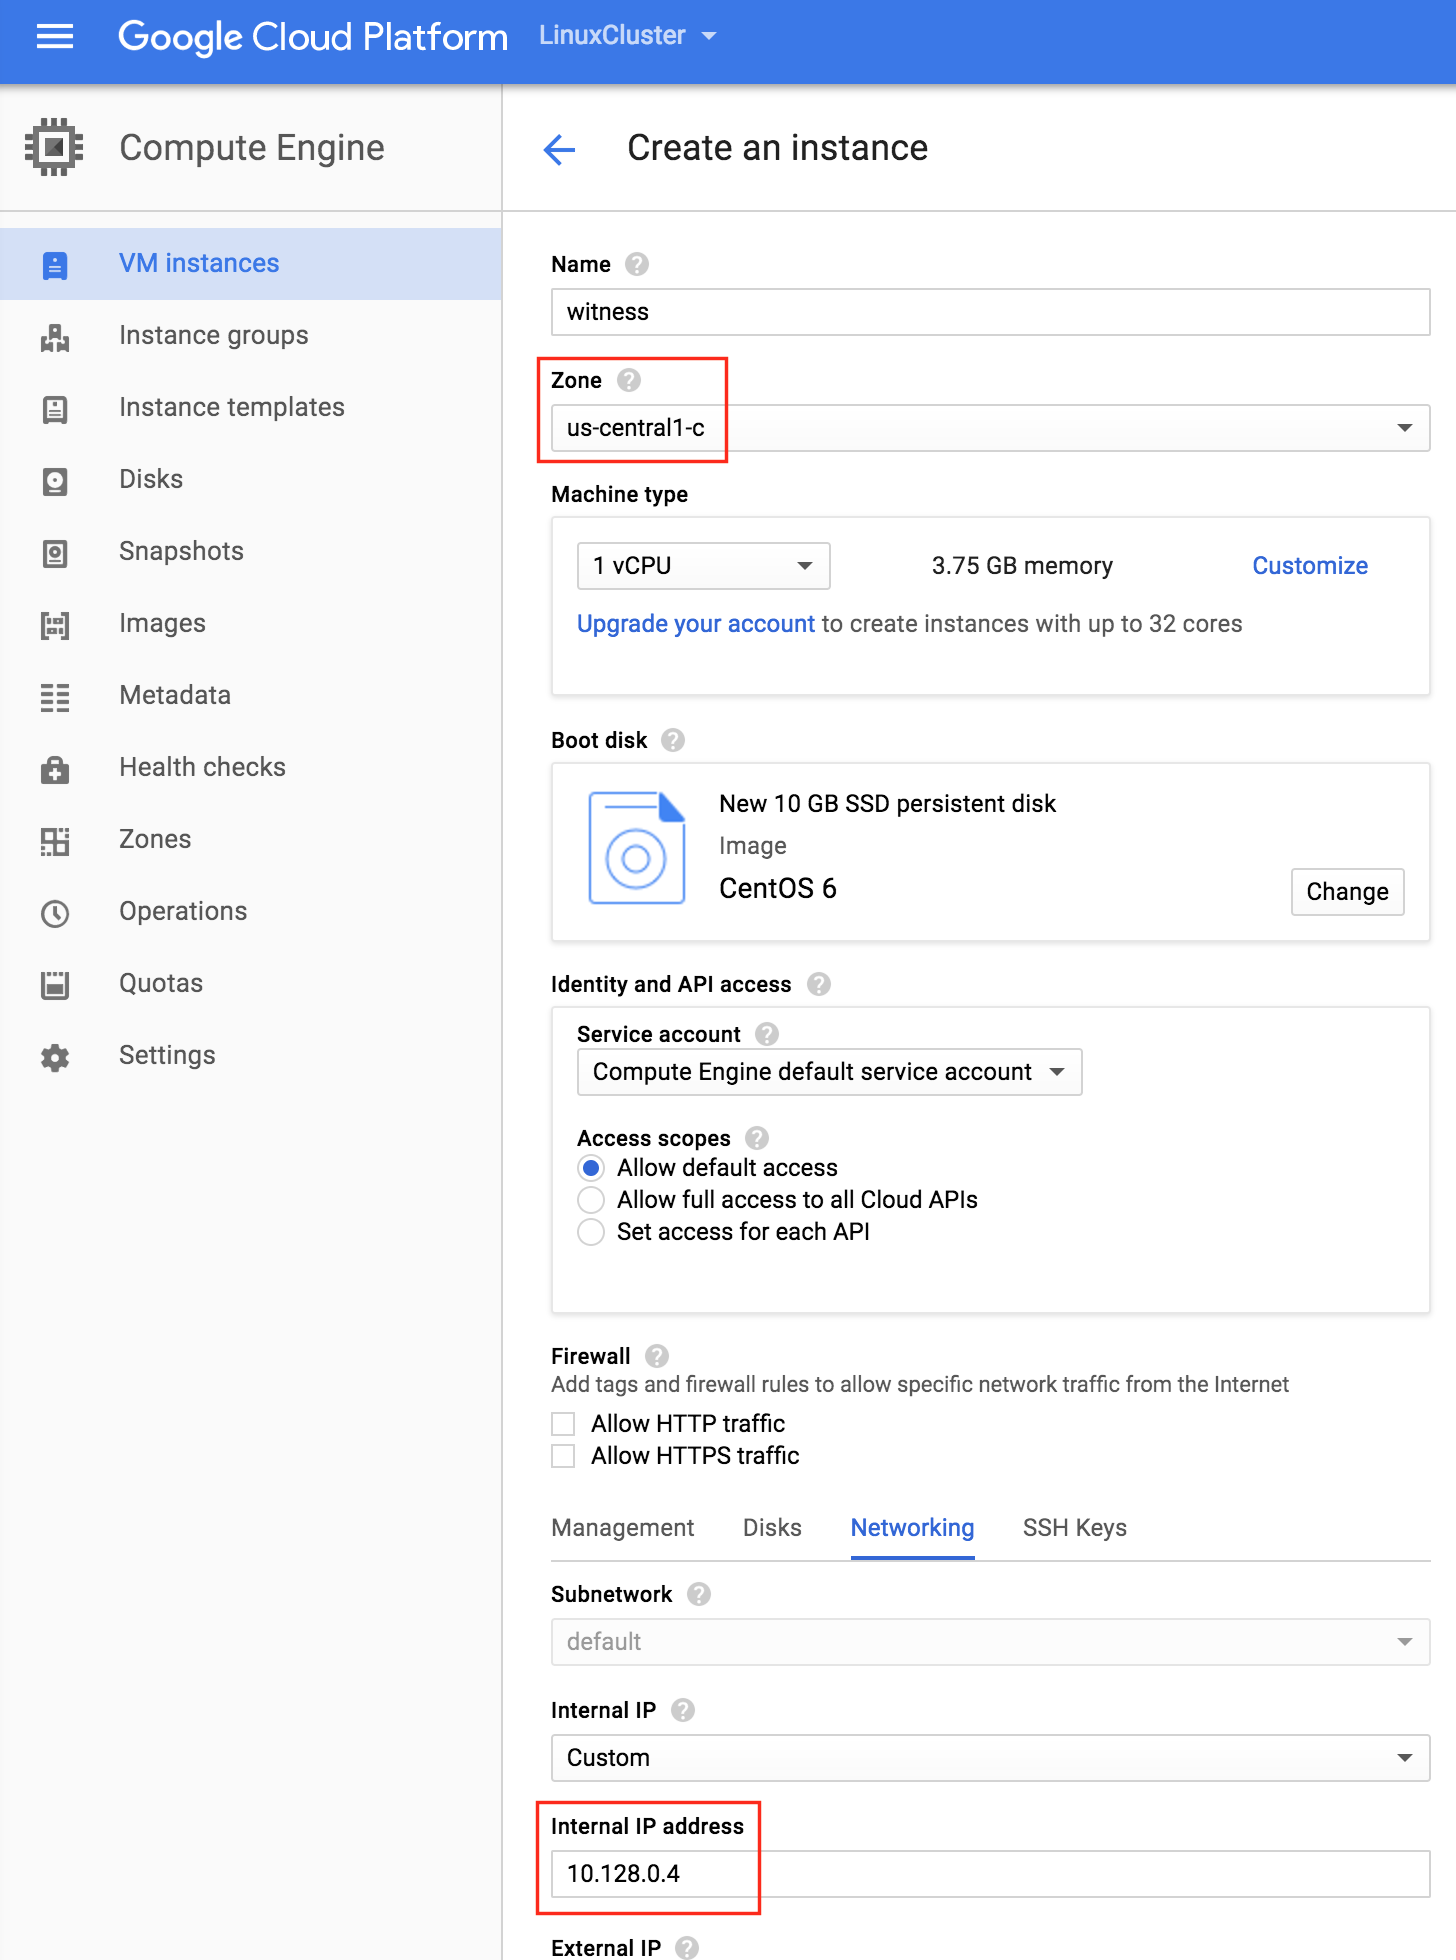This screenshot has height=1960, width=1456.
Task: Open the 1 vCPU machine type dropdown
Action: point(703,566)
